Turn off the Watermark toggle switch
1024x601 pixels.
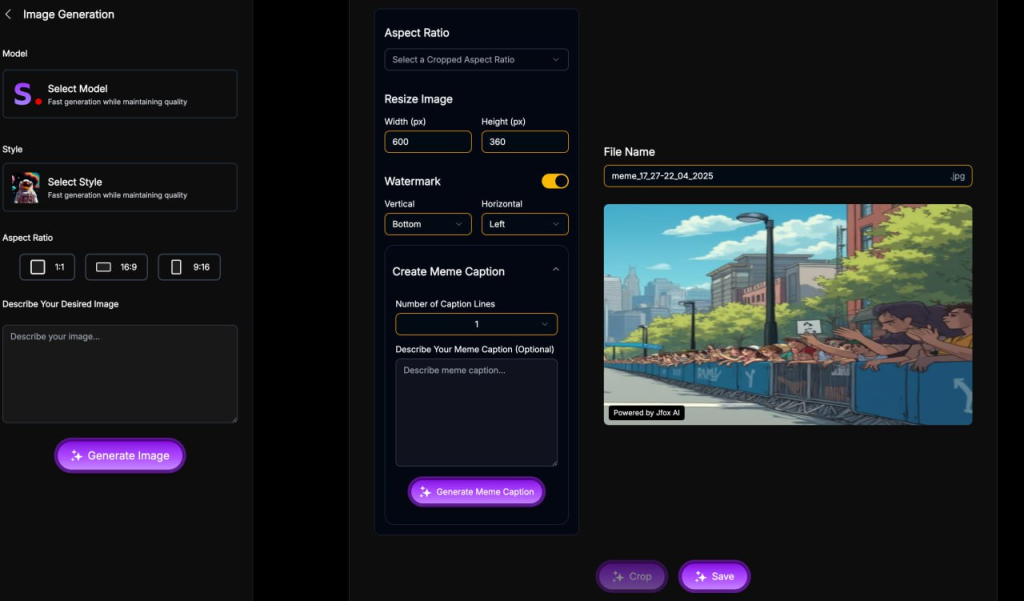click(555, 181)
